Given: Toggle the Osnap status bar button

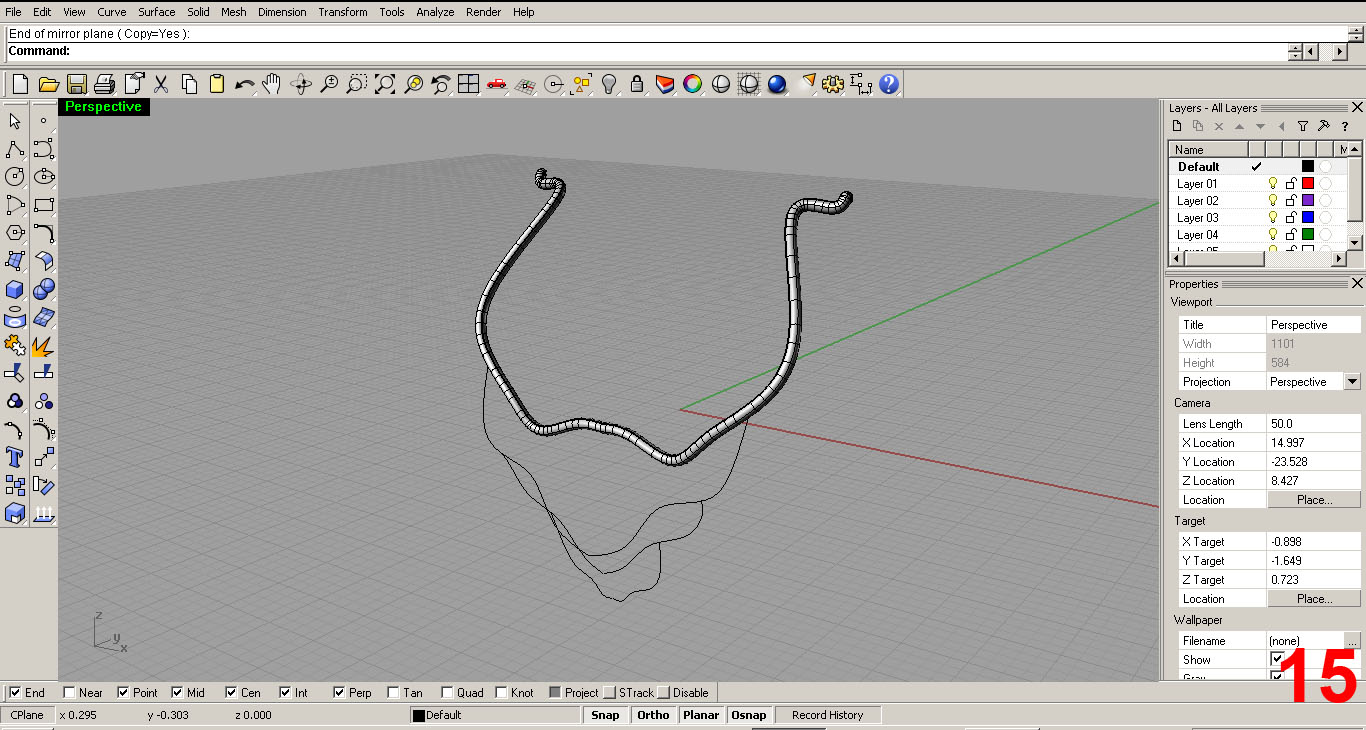Looking at the screenshot, I should (749, 715).
